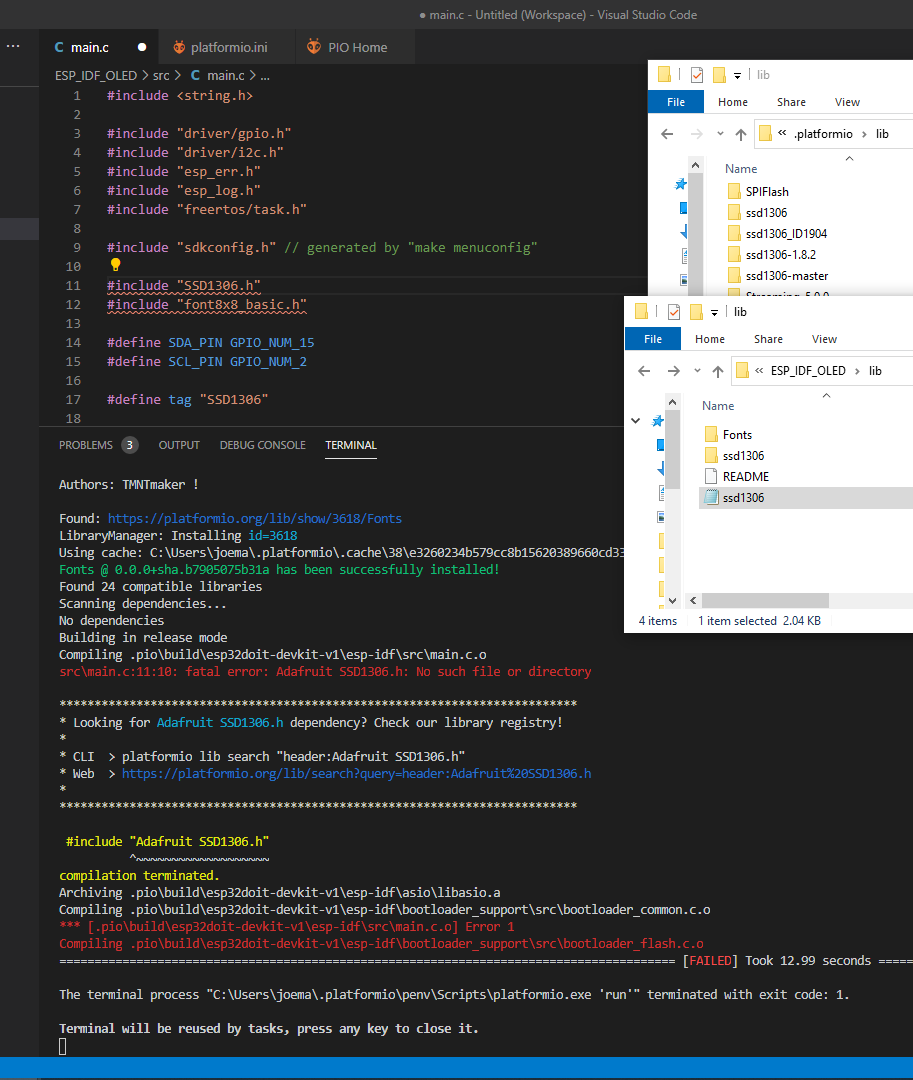
Task: Open File menu in ESP_IDF_OLED lib window
Action: click(x=653, y=339)
